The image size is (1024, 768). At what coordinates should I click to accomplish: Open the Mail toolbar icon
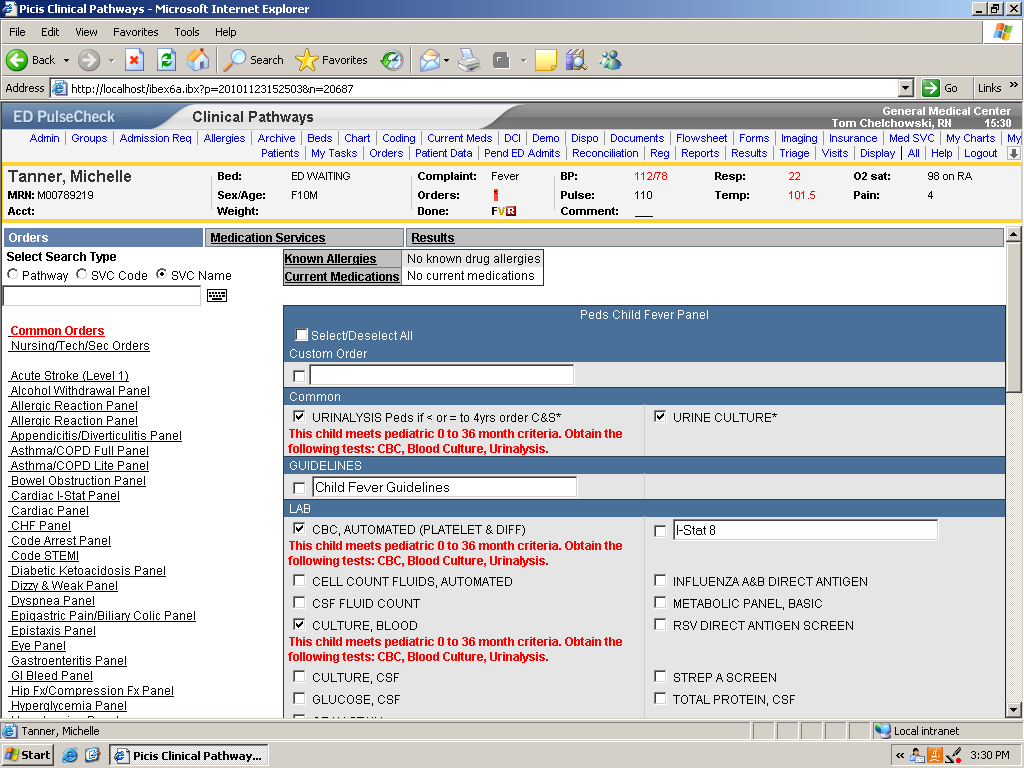pyautogui.click(x=429, y=60)
